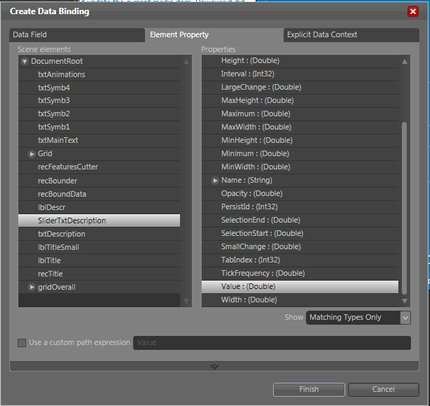Expand the gridOverall tree node

[x=32, y=287]
